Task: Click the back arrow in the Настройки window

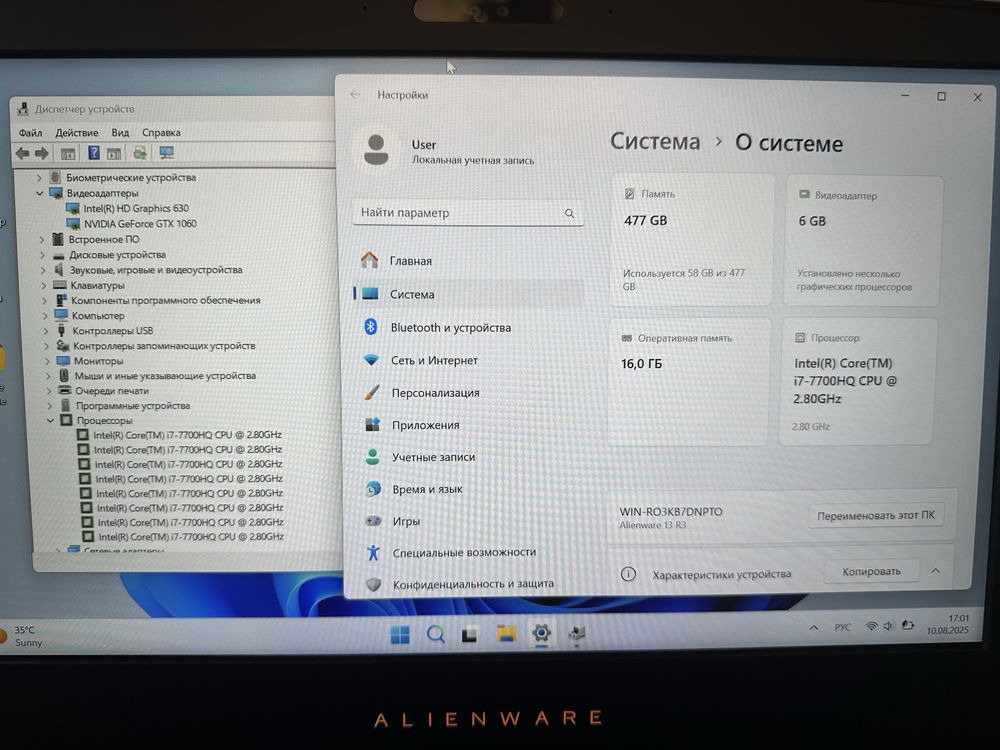Action: tap(355, 94)
